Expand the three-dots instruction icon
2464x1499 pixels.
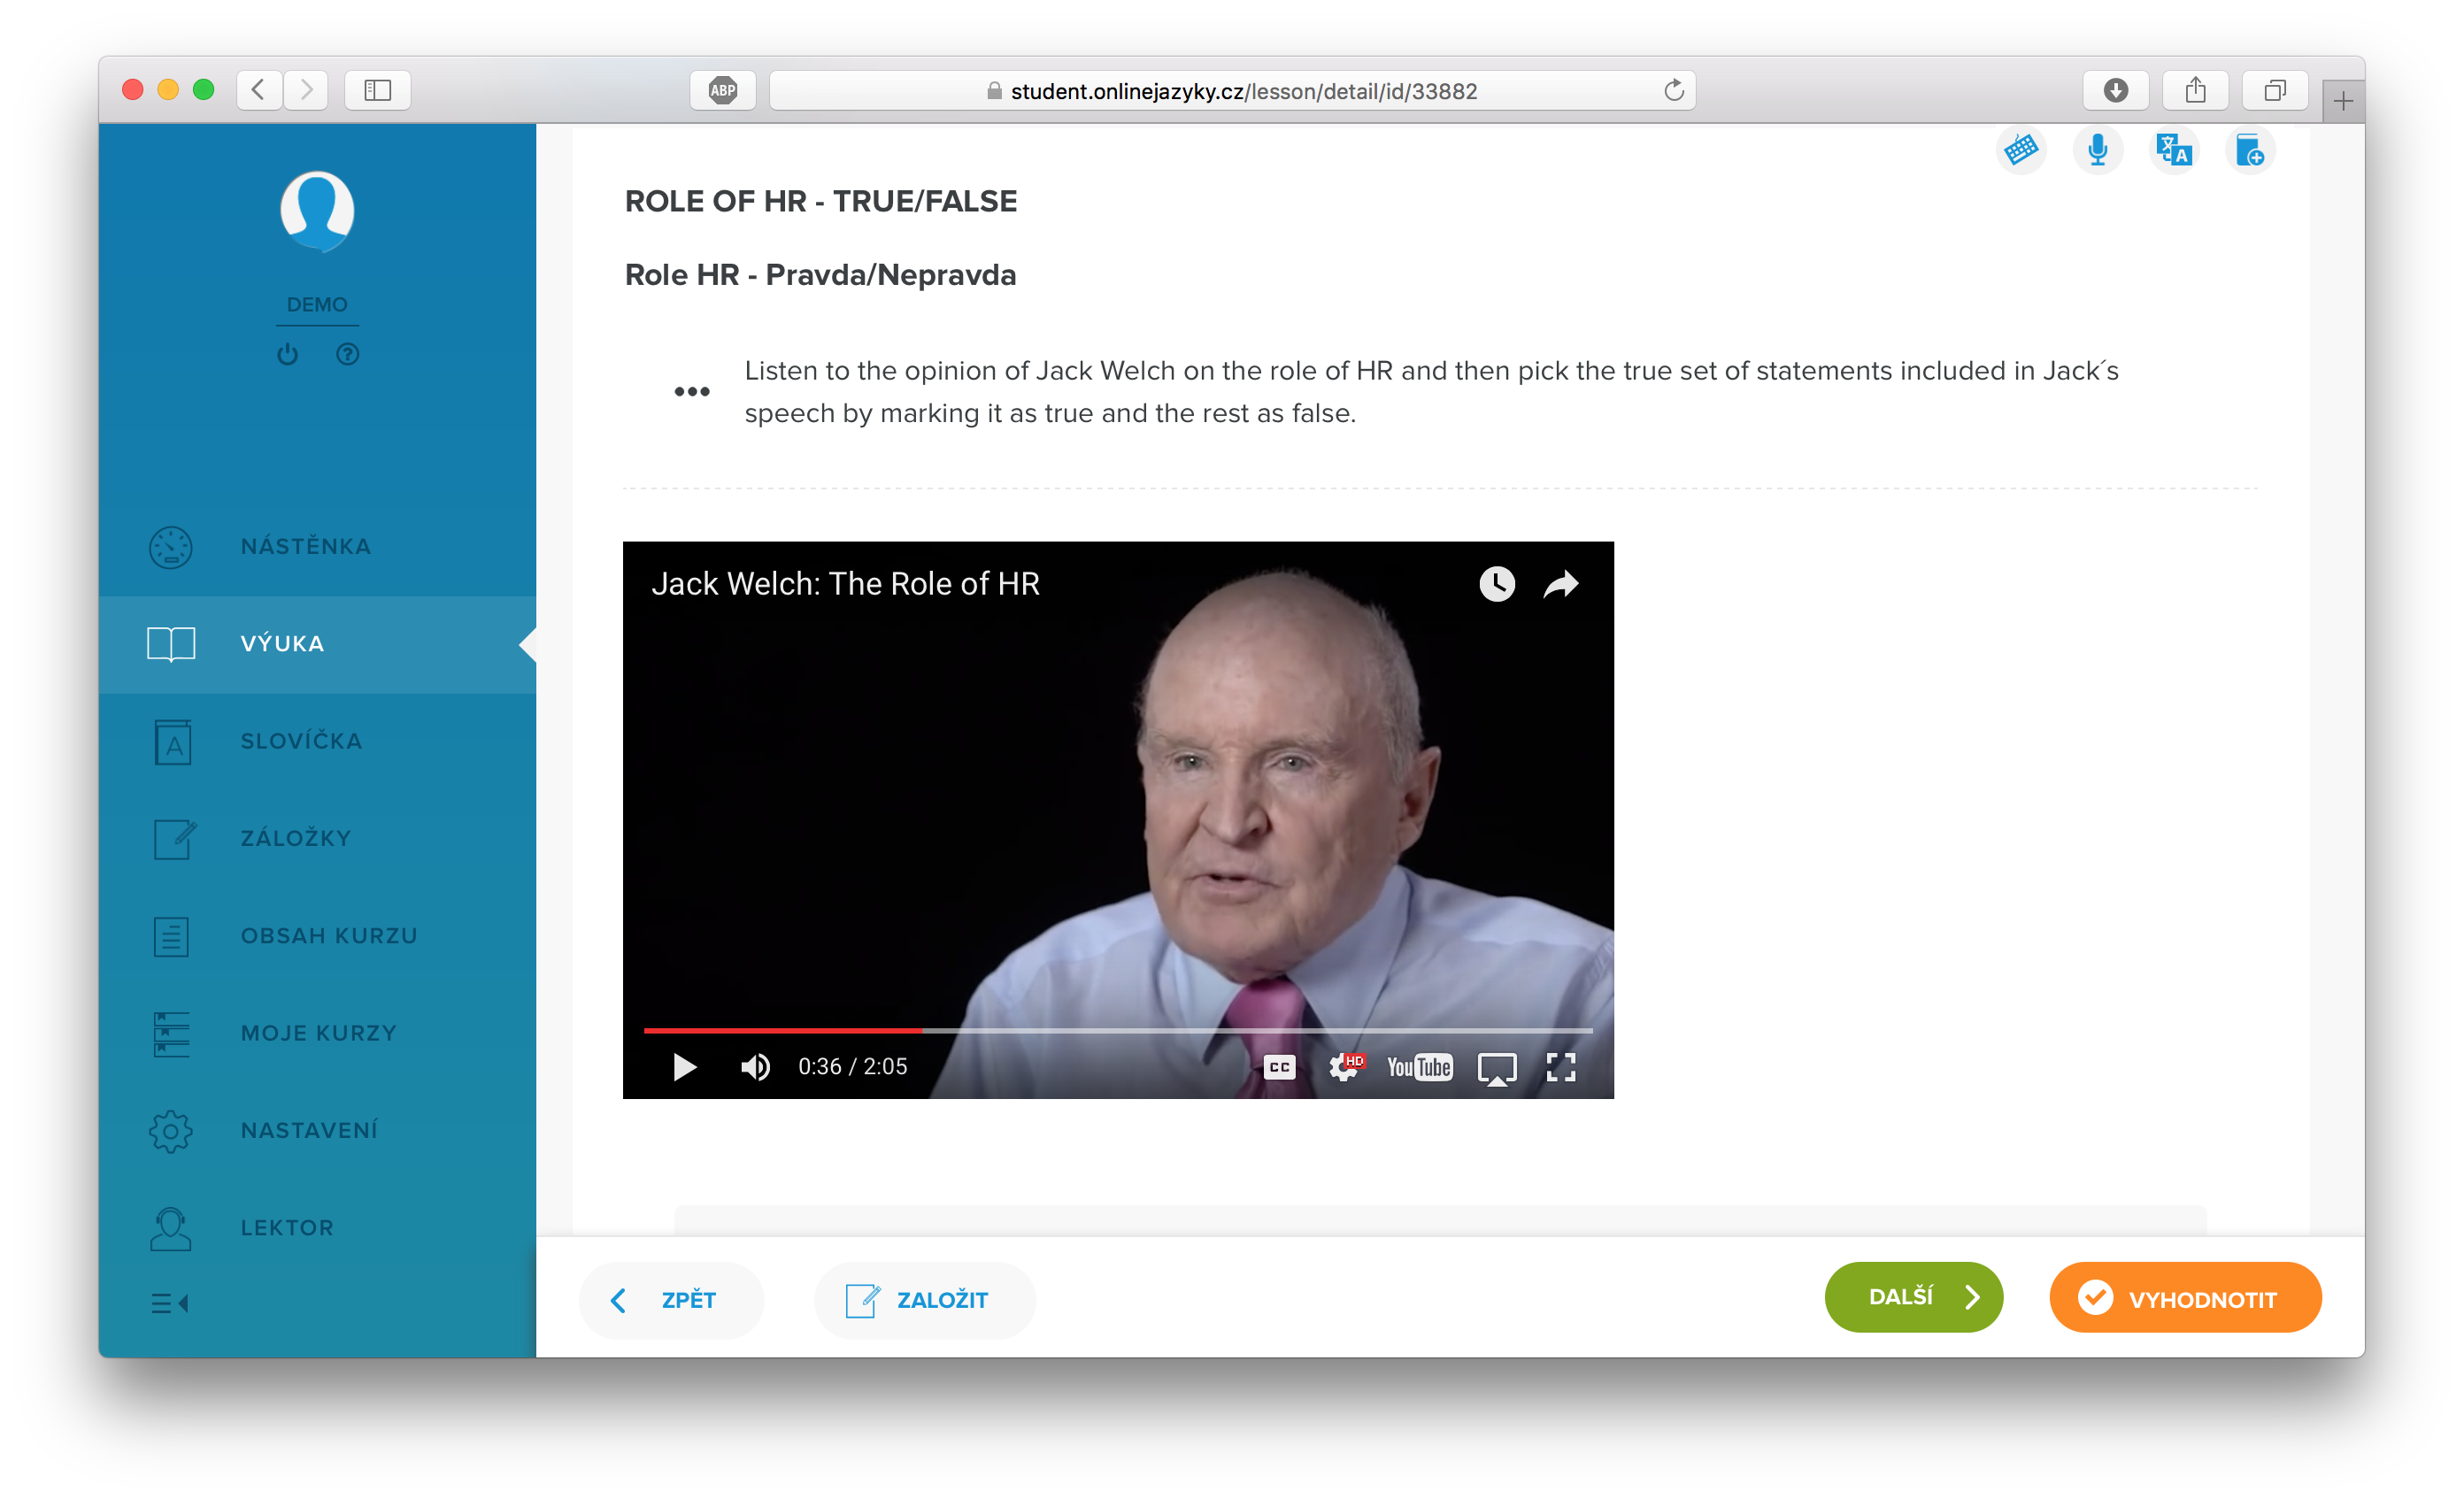pos(692,391)
